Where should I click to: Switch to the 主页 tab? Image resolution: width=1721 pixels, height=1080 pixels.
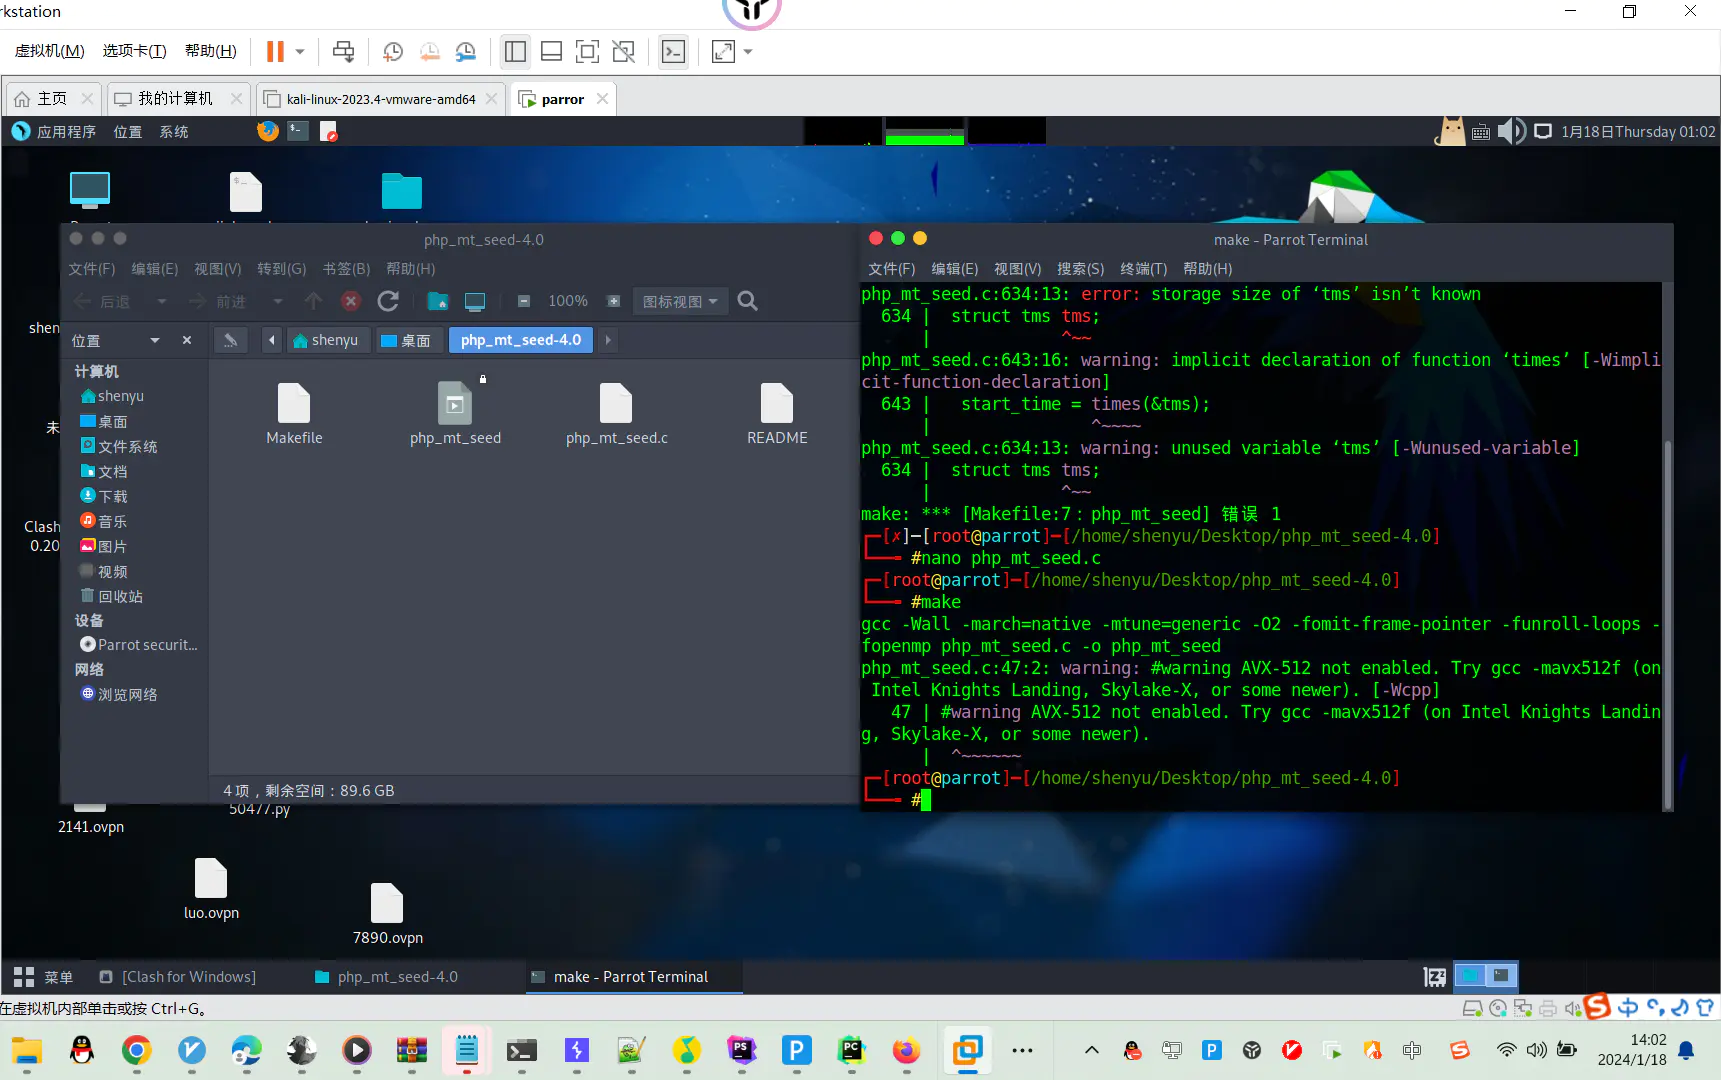point(52,99)
